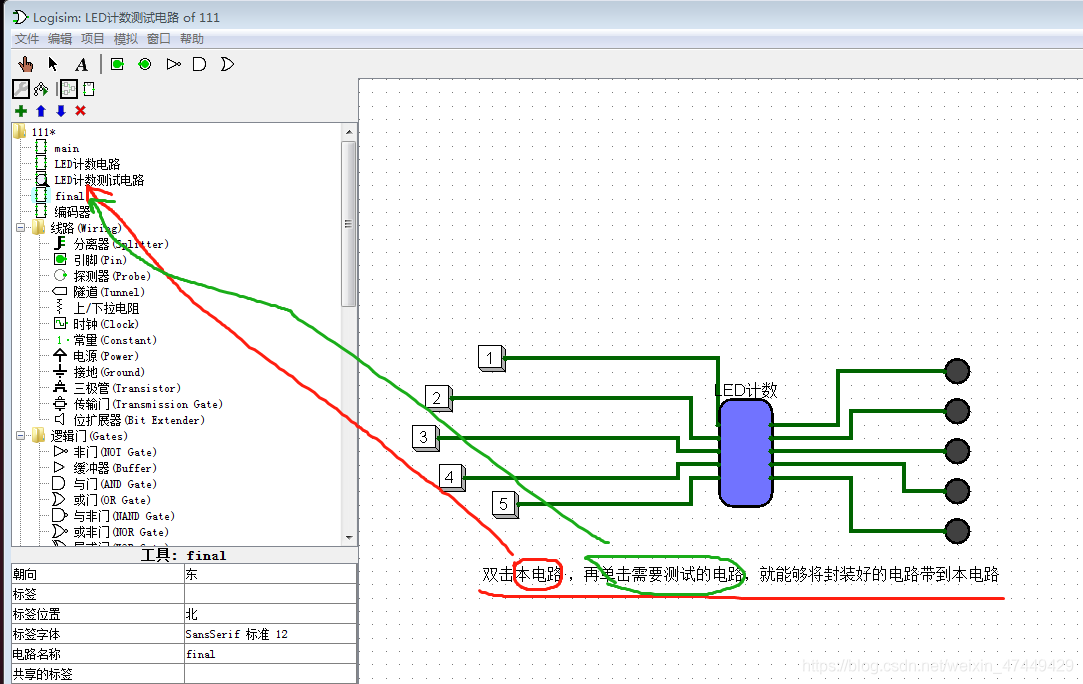Pick OR gate in toolbar
The width and height of the screenshot is (1083, 684).
[x=227, y=64]
